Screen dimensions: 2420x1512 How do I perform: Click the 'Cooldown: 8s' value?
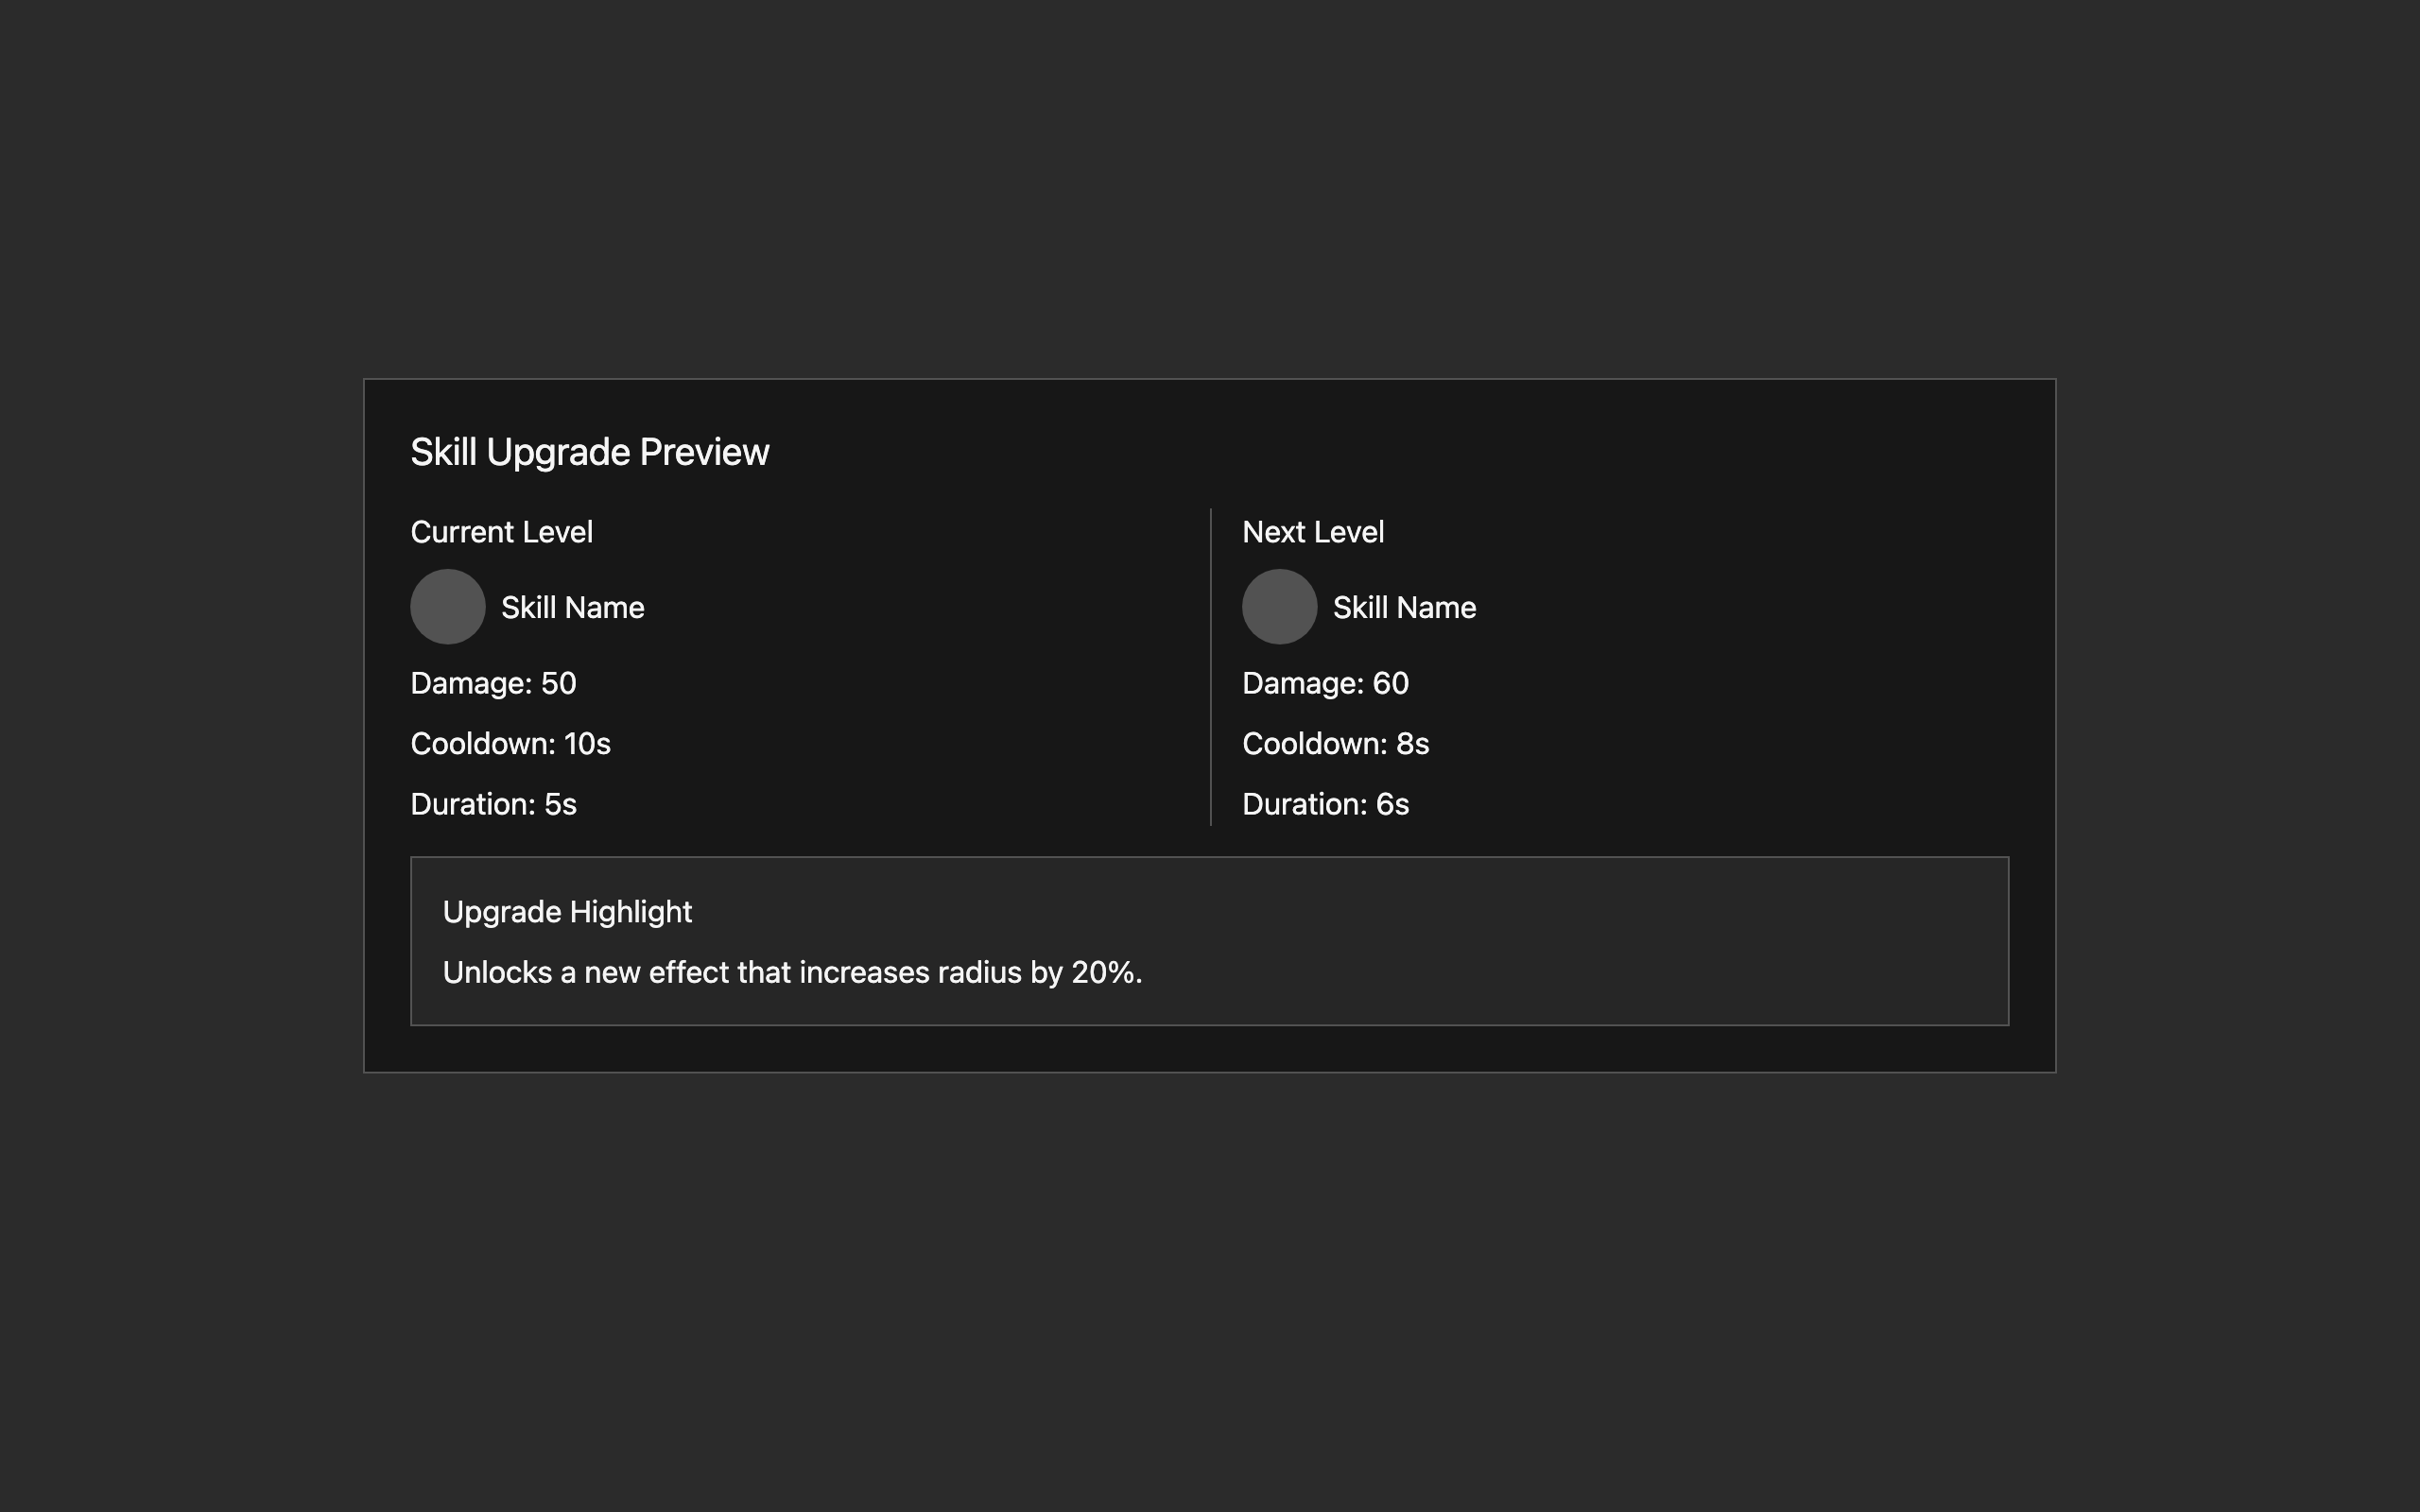(x=1336, y=744)
